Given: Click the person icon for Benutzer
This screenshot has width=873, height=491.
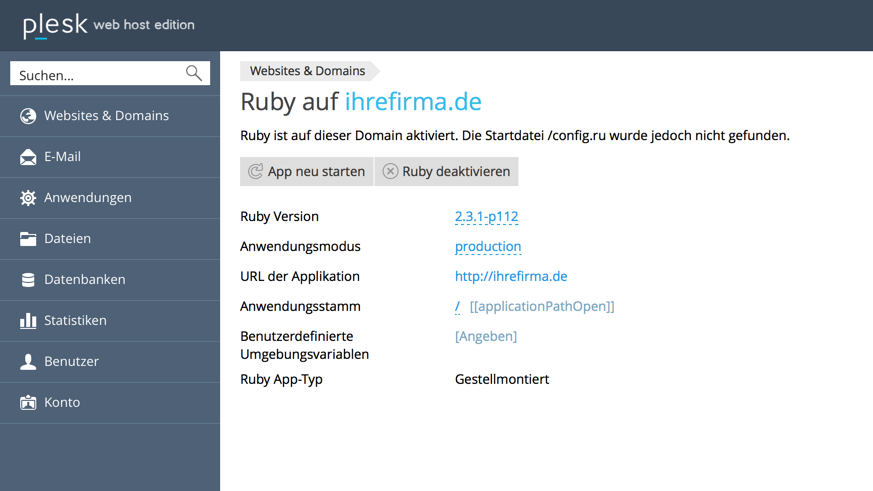Looking at the screenshot, I should 28,362.
